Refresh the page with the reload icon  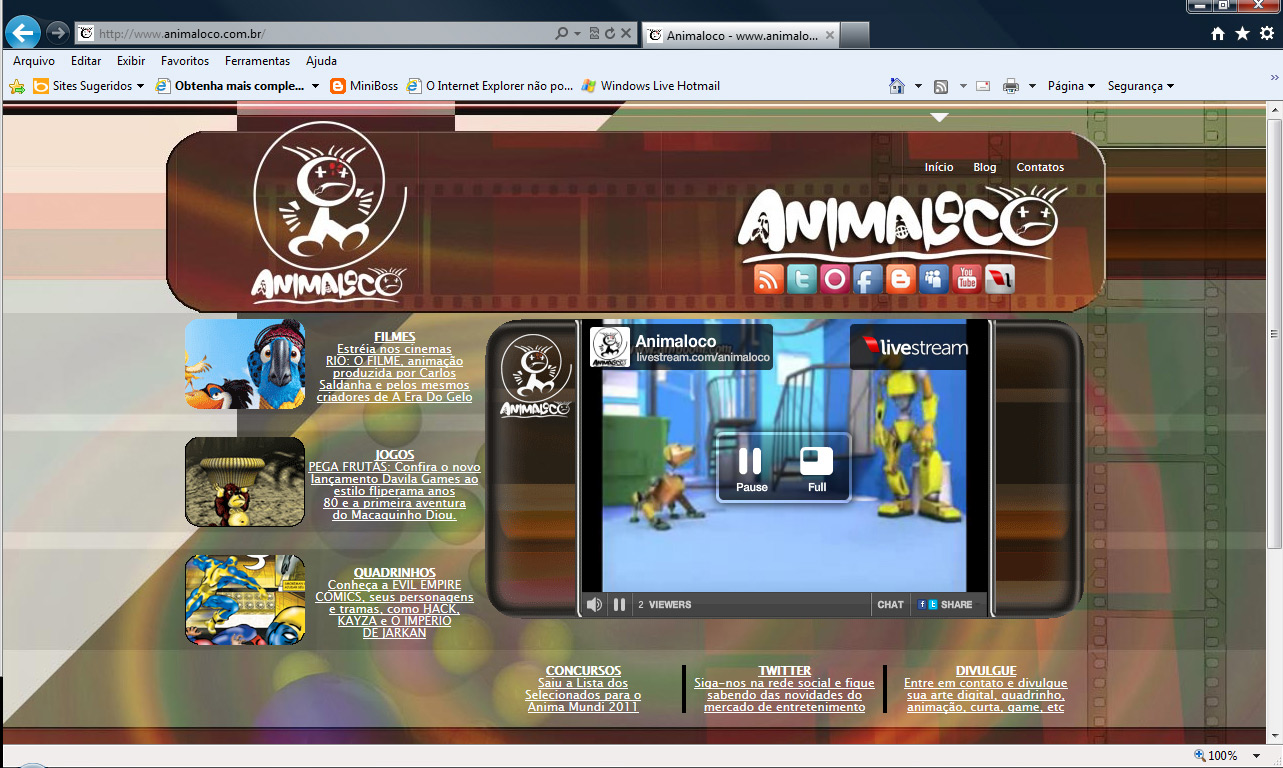point(610,33)
